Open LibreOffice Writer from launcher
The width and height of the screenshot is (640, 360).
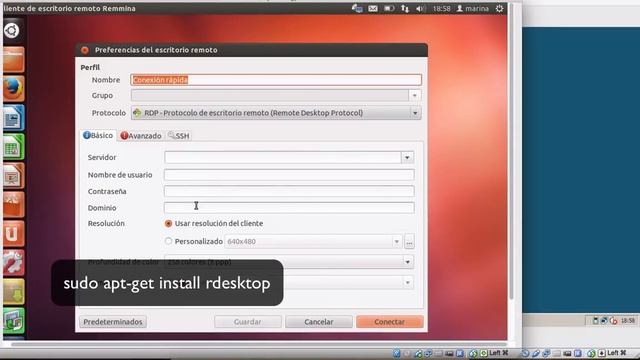click(13, 118)
